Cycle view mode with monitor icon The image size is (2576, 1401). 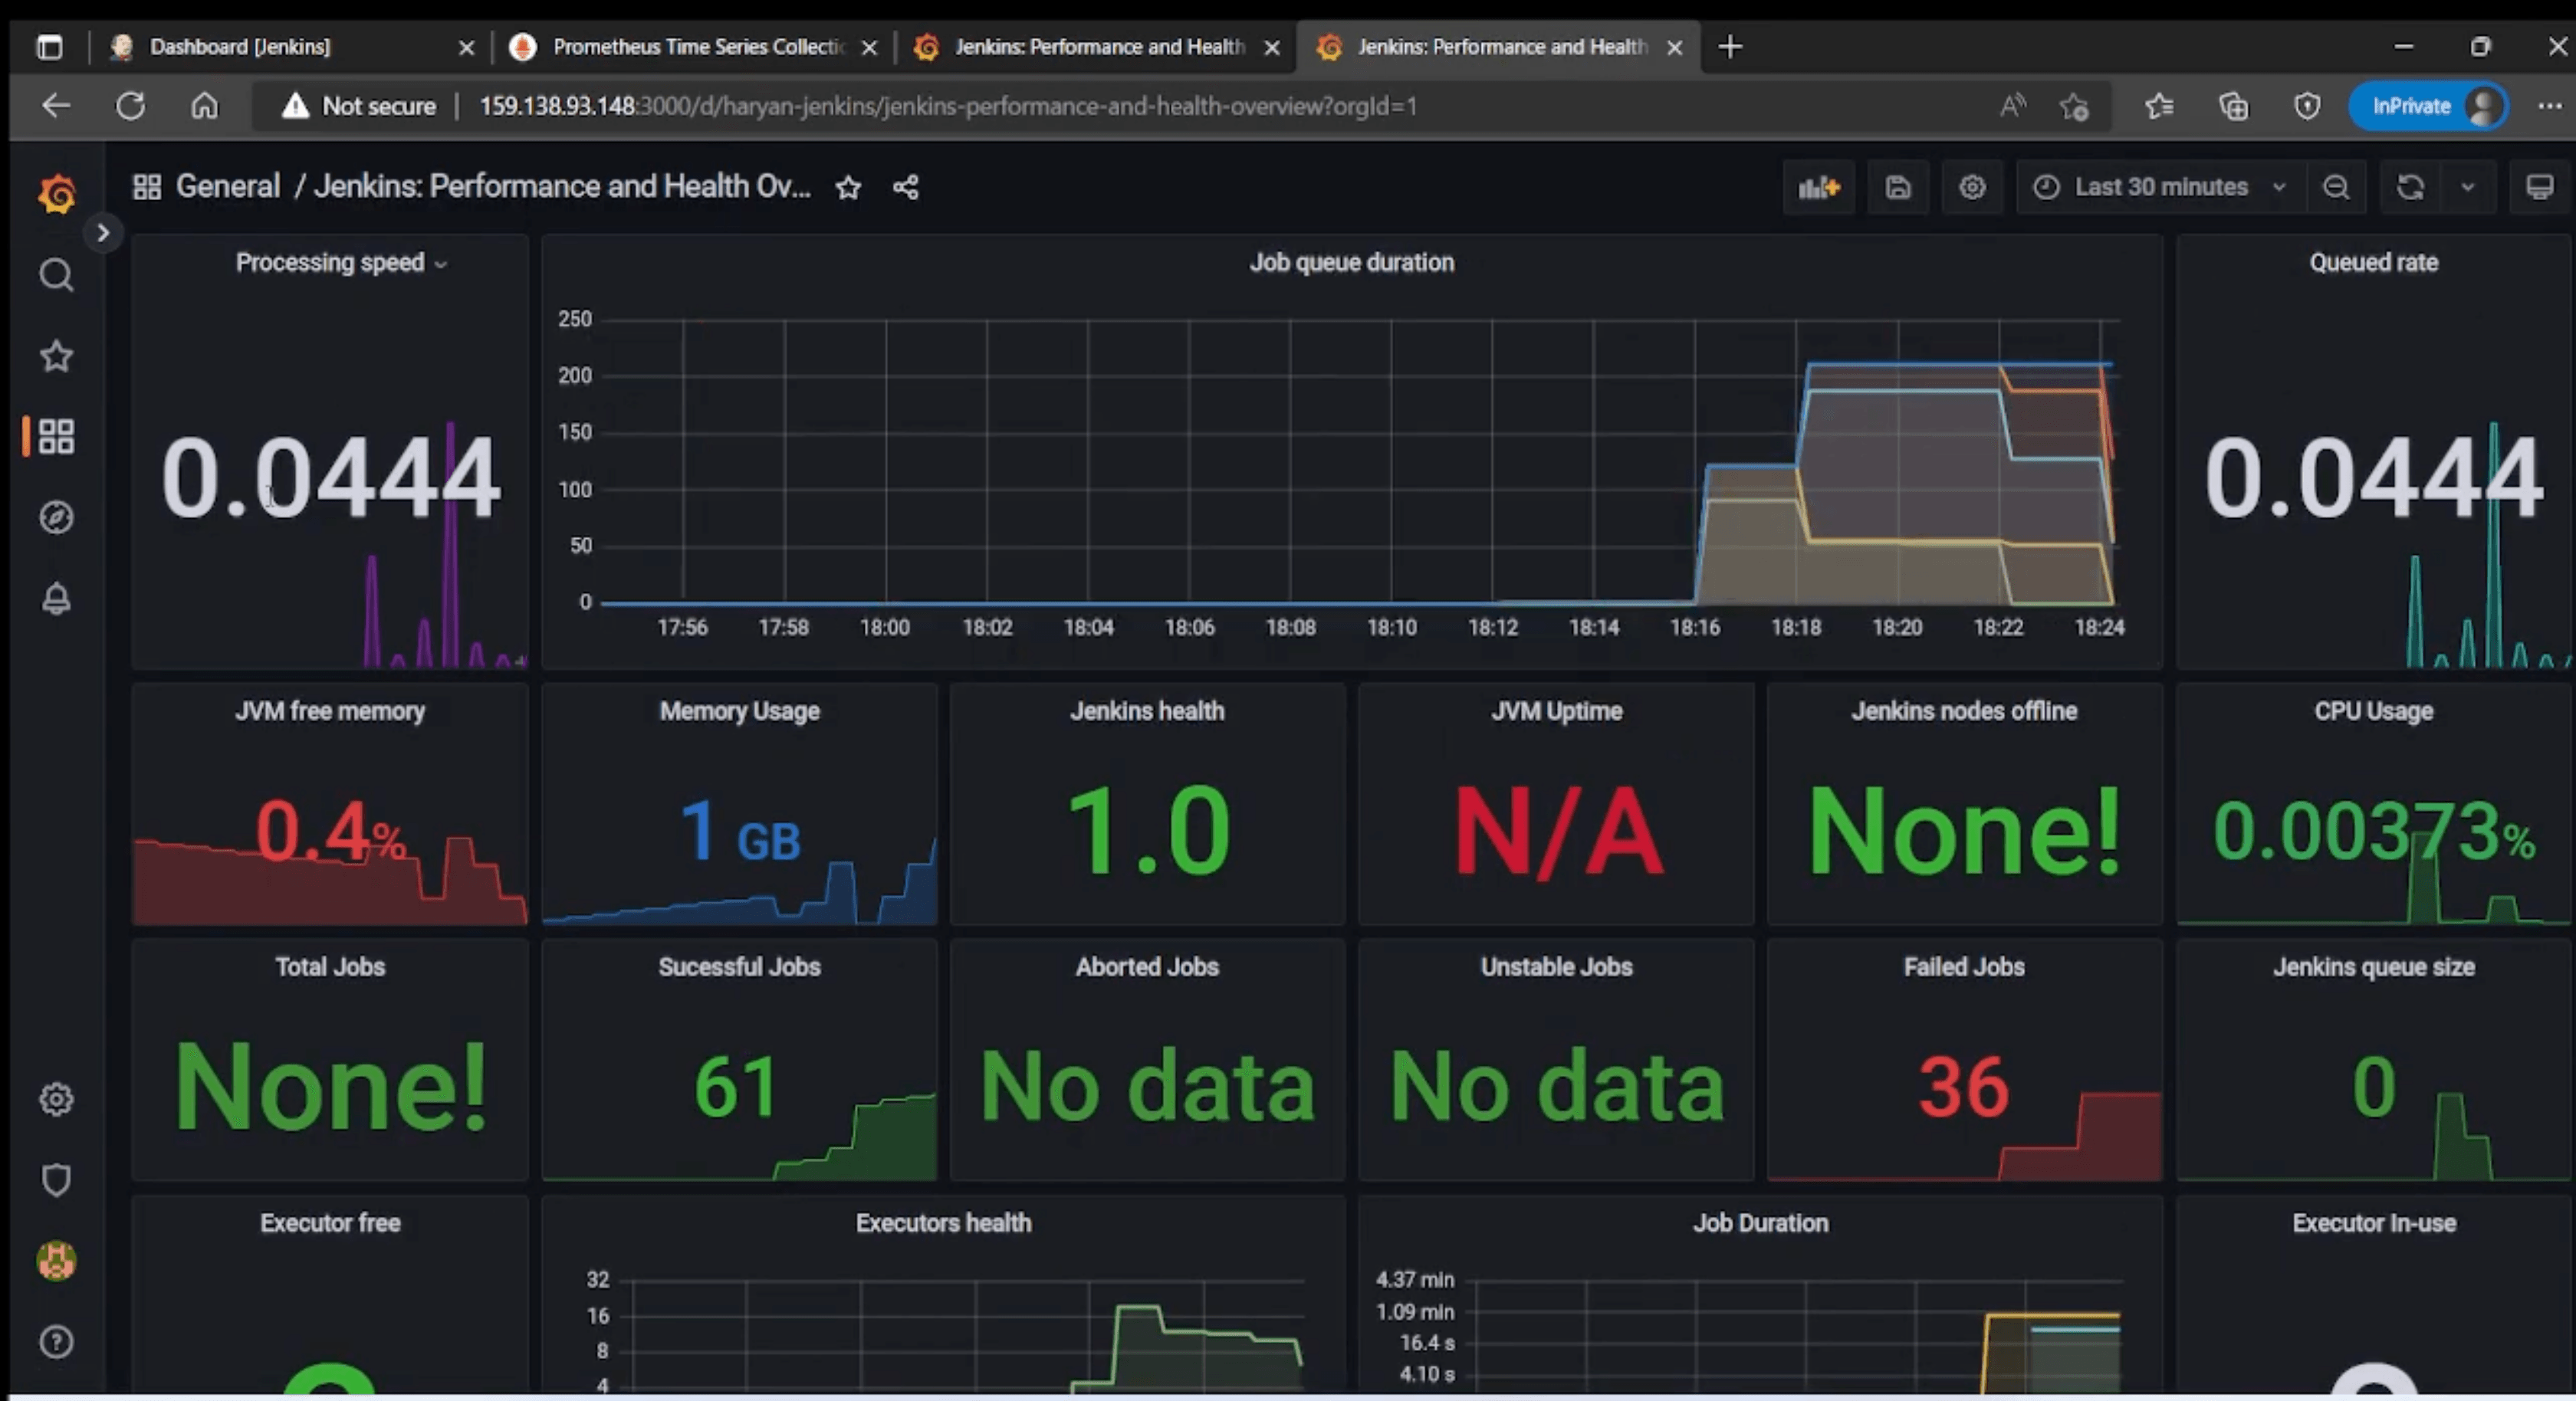2539,187
